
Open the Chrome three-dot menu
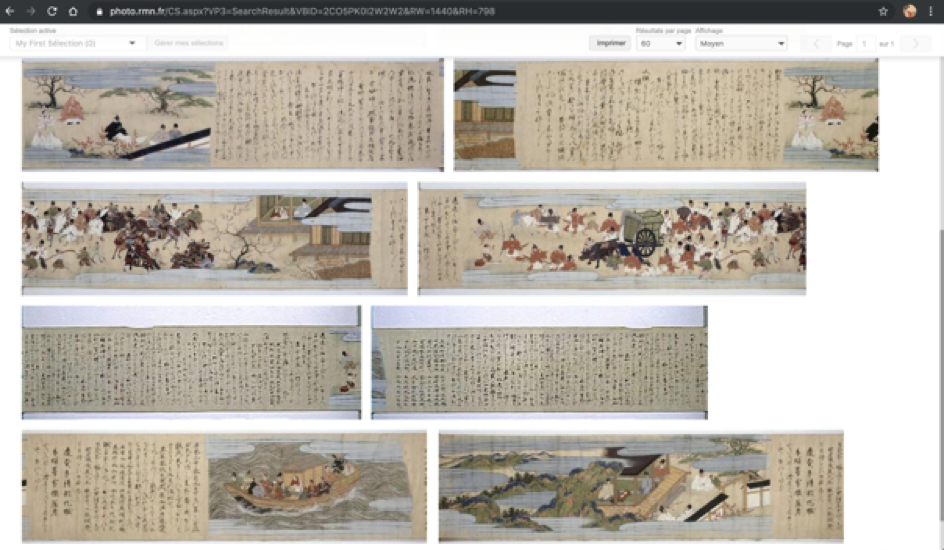[x=931, y=11]
